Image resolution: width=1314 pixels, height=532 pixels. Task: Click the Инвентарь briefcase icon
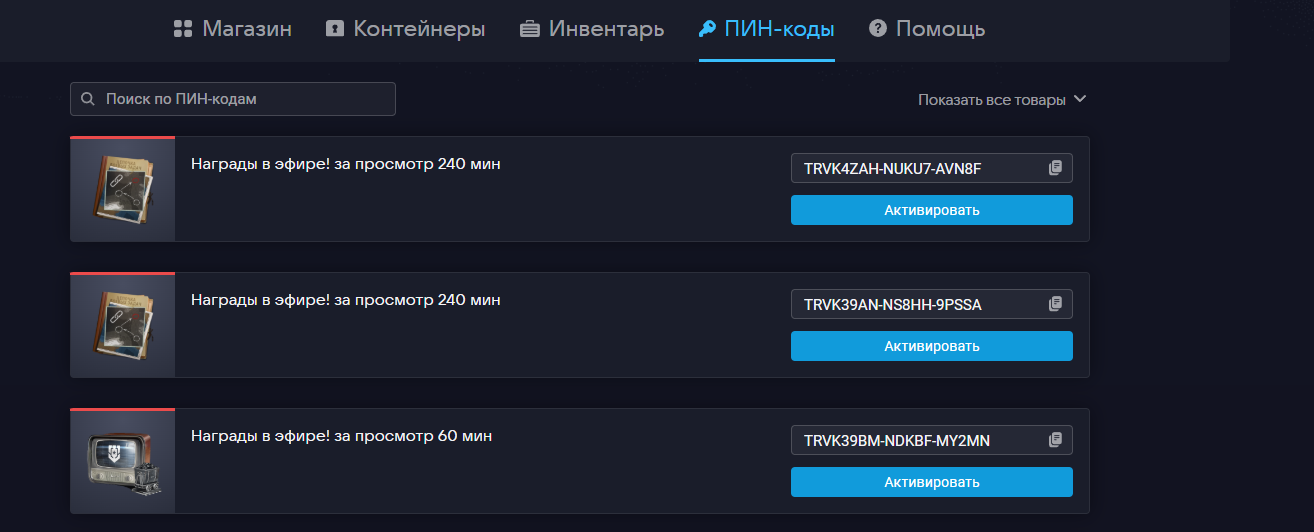(x=530, y=29)
